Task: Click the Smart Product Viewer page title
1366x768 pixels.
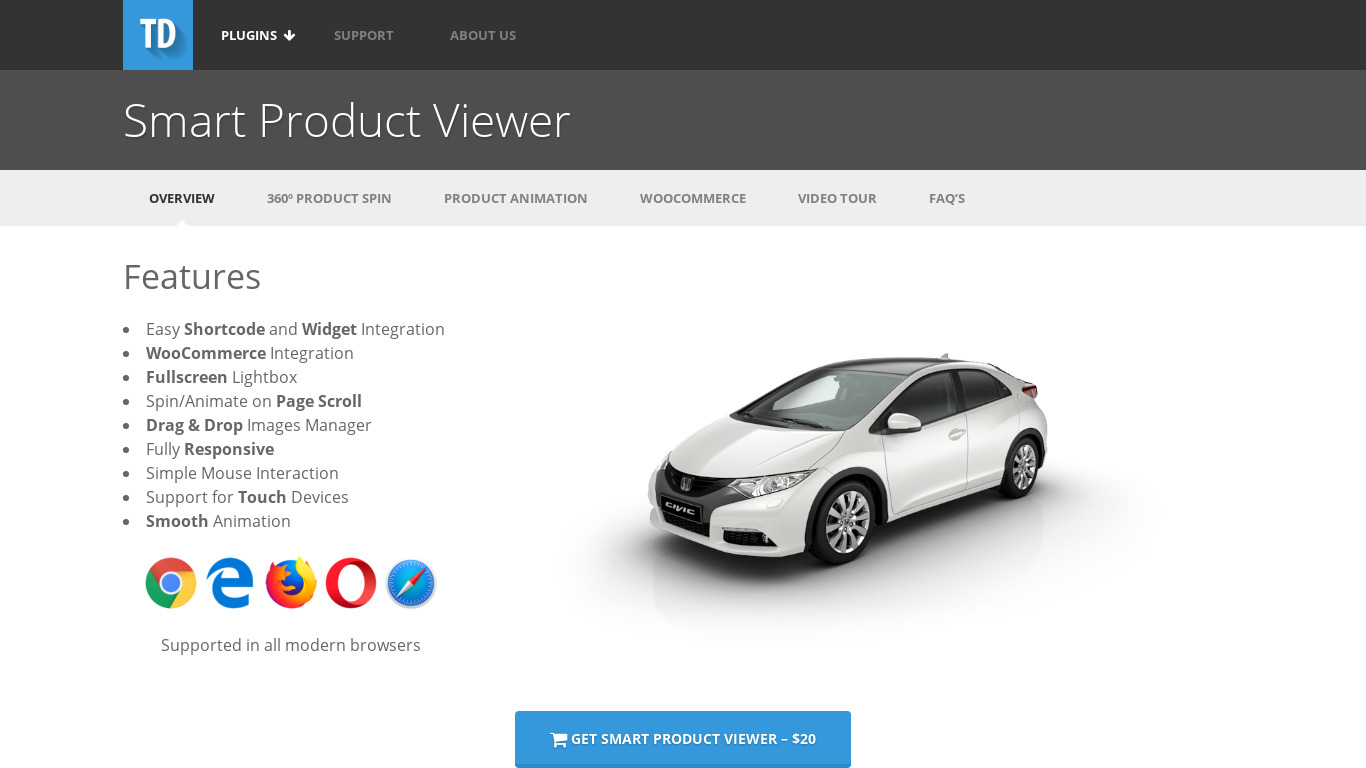Action: [x=347, y=120]
